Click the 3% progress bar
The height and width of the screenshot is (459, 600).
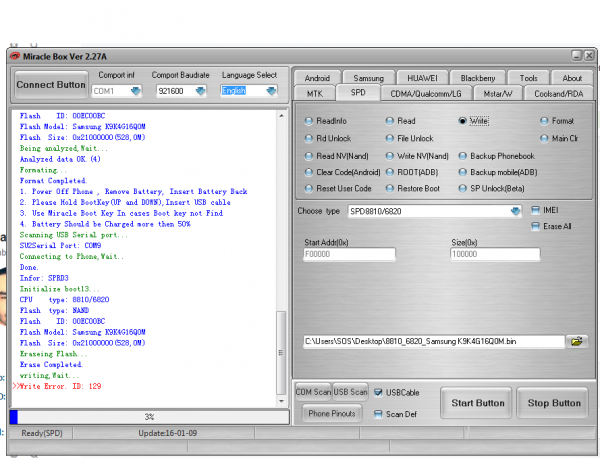coord(149,417)
